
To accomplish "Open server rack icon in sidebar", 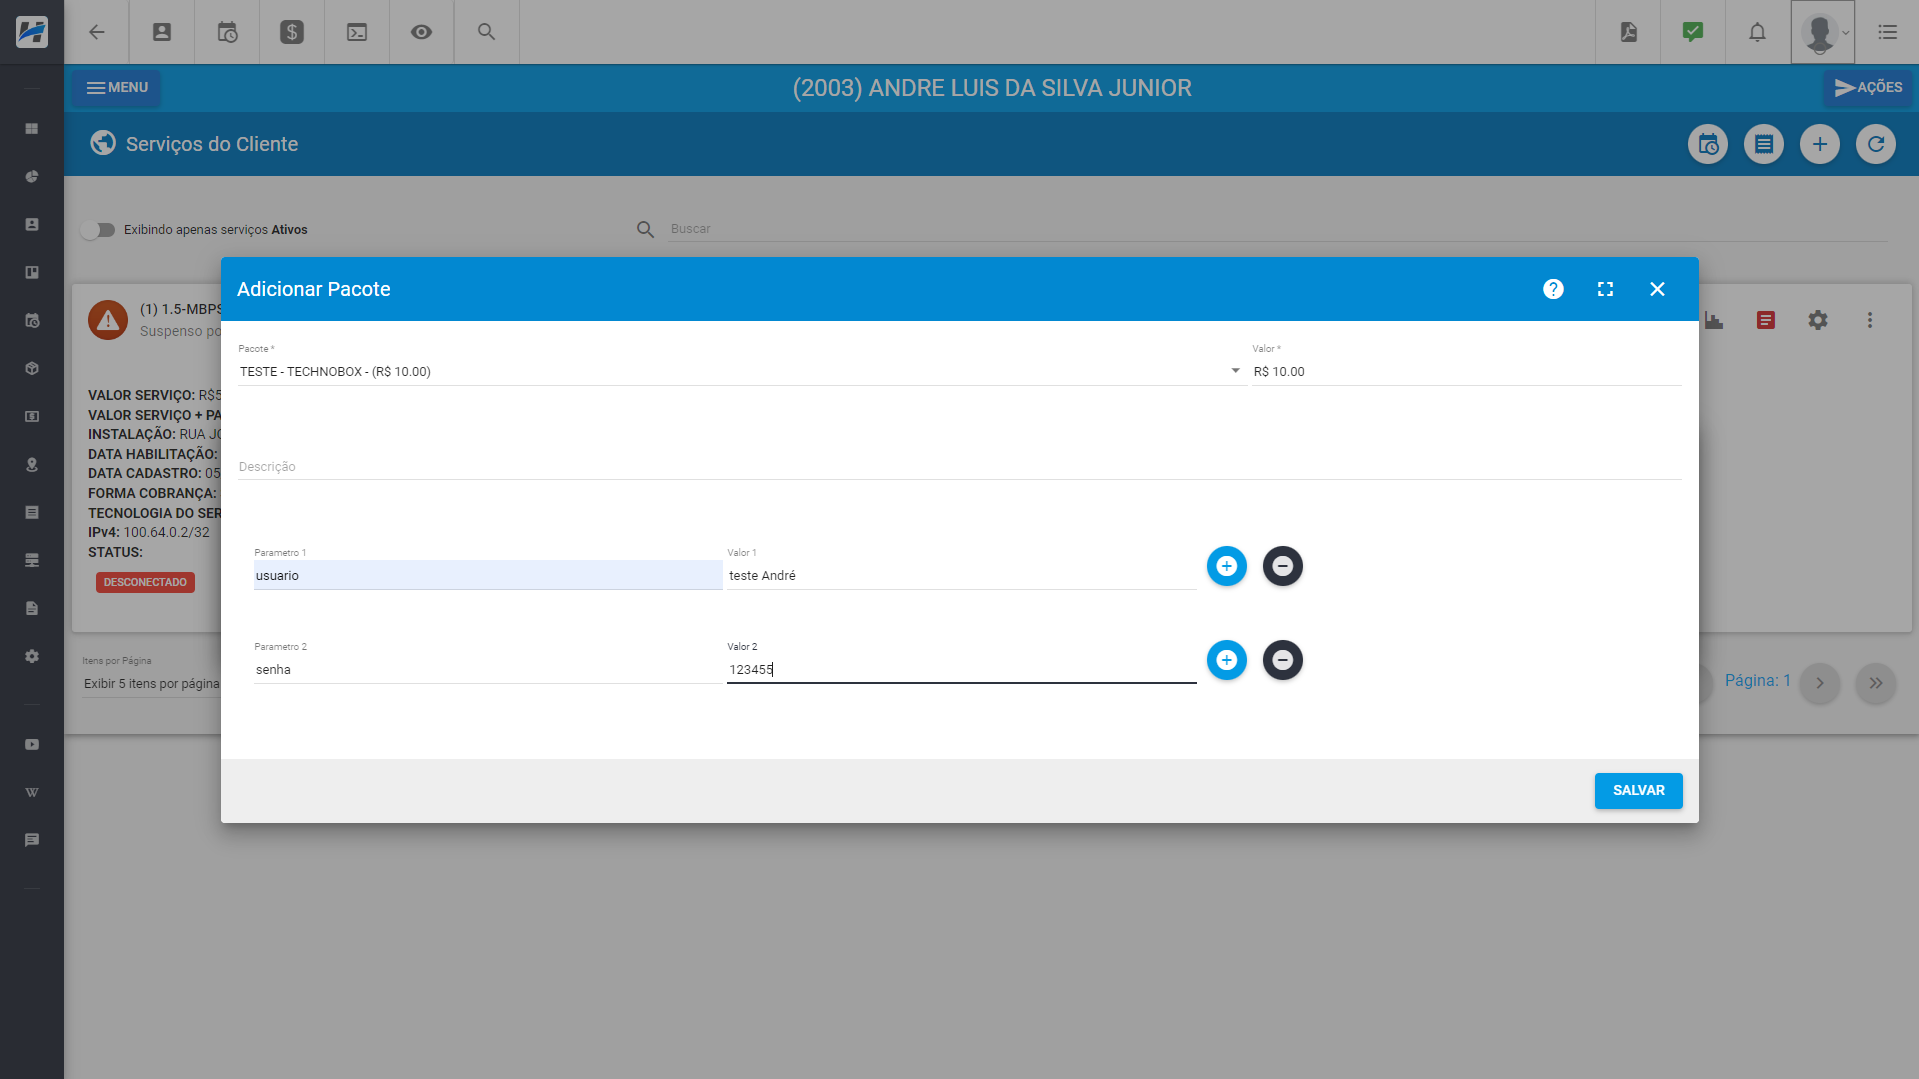I will [x=32, y=561].
